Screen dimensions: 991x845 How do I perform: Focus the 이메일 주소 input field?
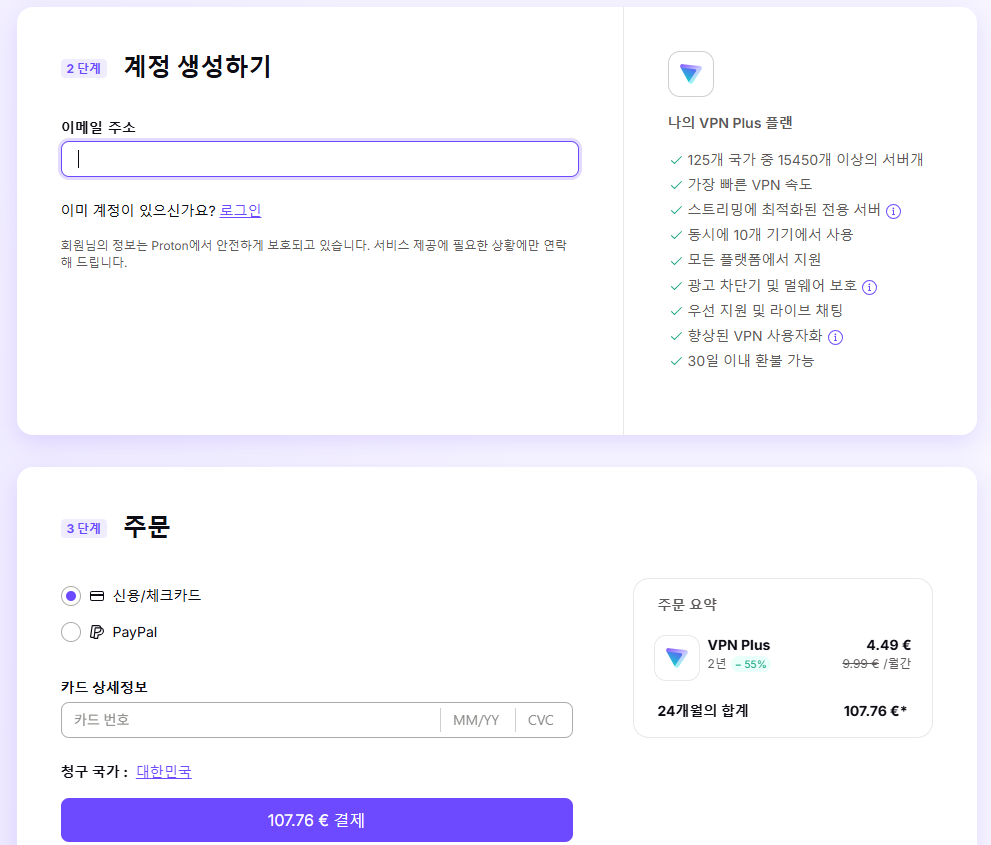click(320, 159)
